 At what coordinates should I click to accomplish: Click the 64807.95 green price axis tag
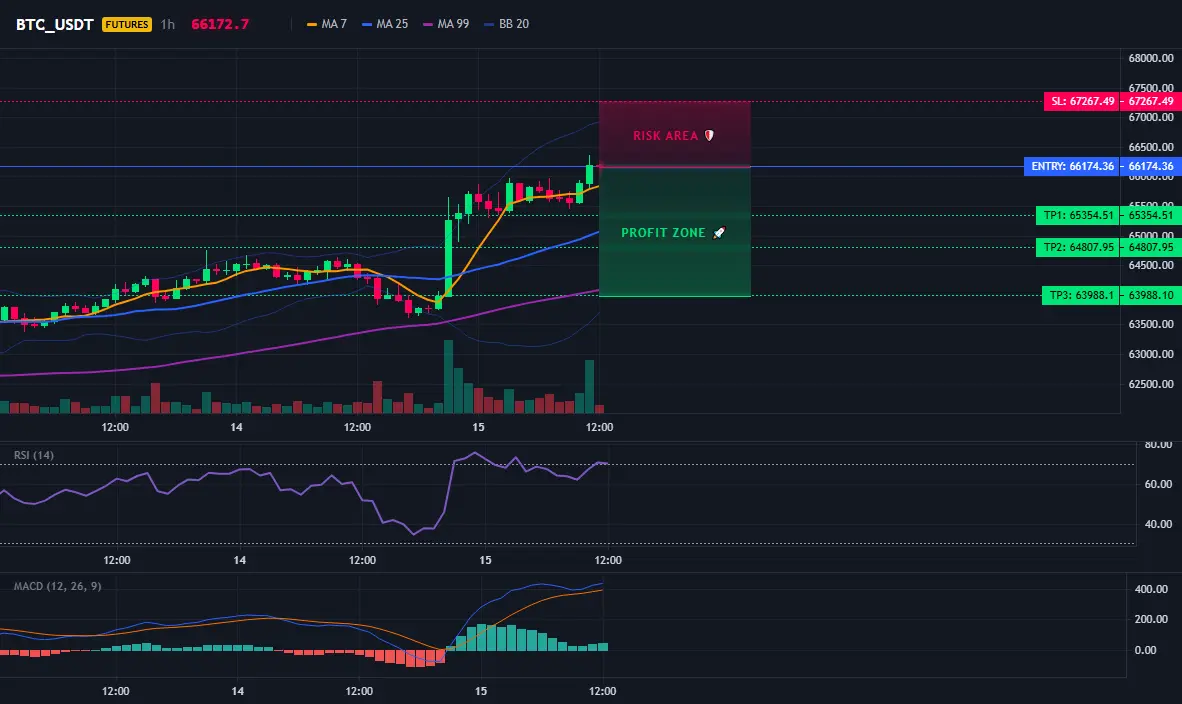[x=1150, y=246]
